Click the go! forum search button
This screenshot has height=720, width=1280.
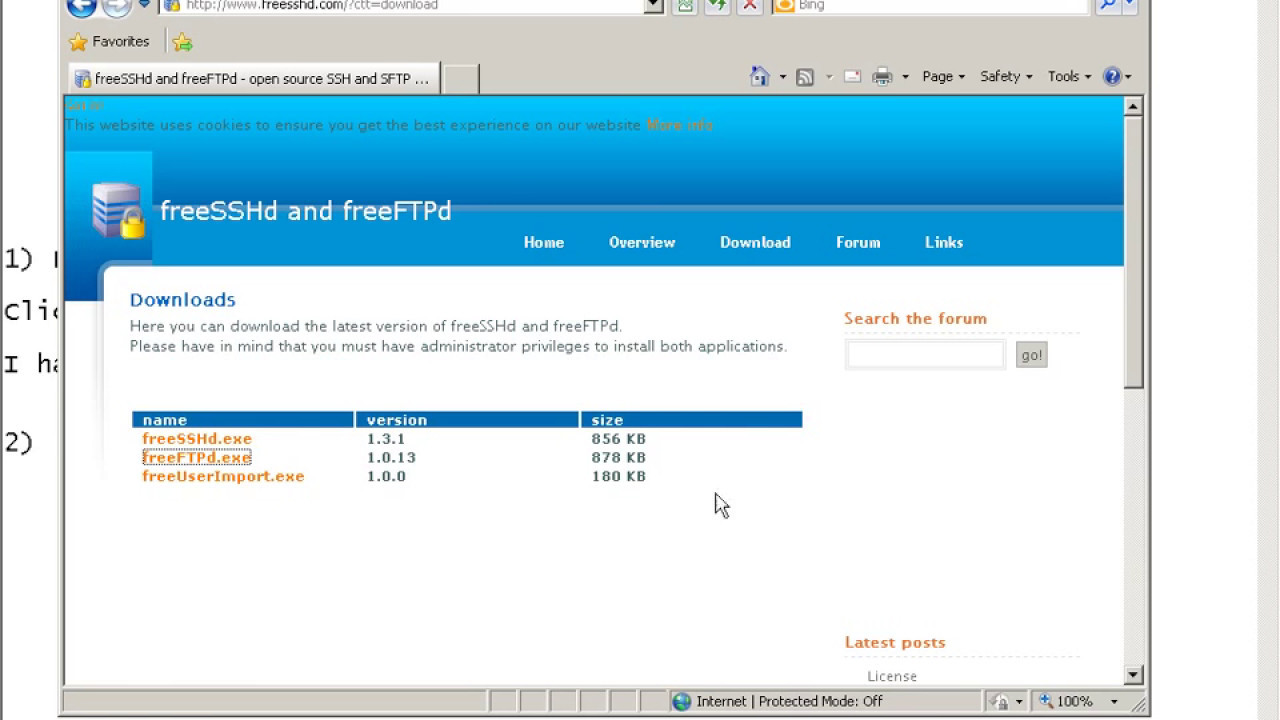point(1031,355)
